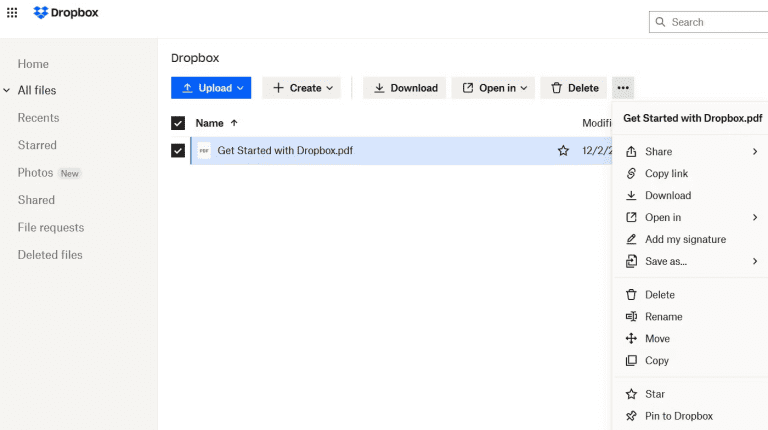
Task: Open File requests in sidebar
Action: 51,227
